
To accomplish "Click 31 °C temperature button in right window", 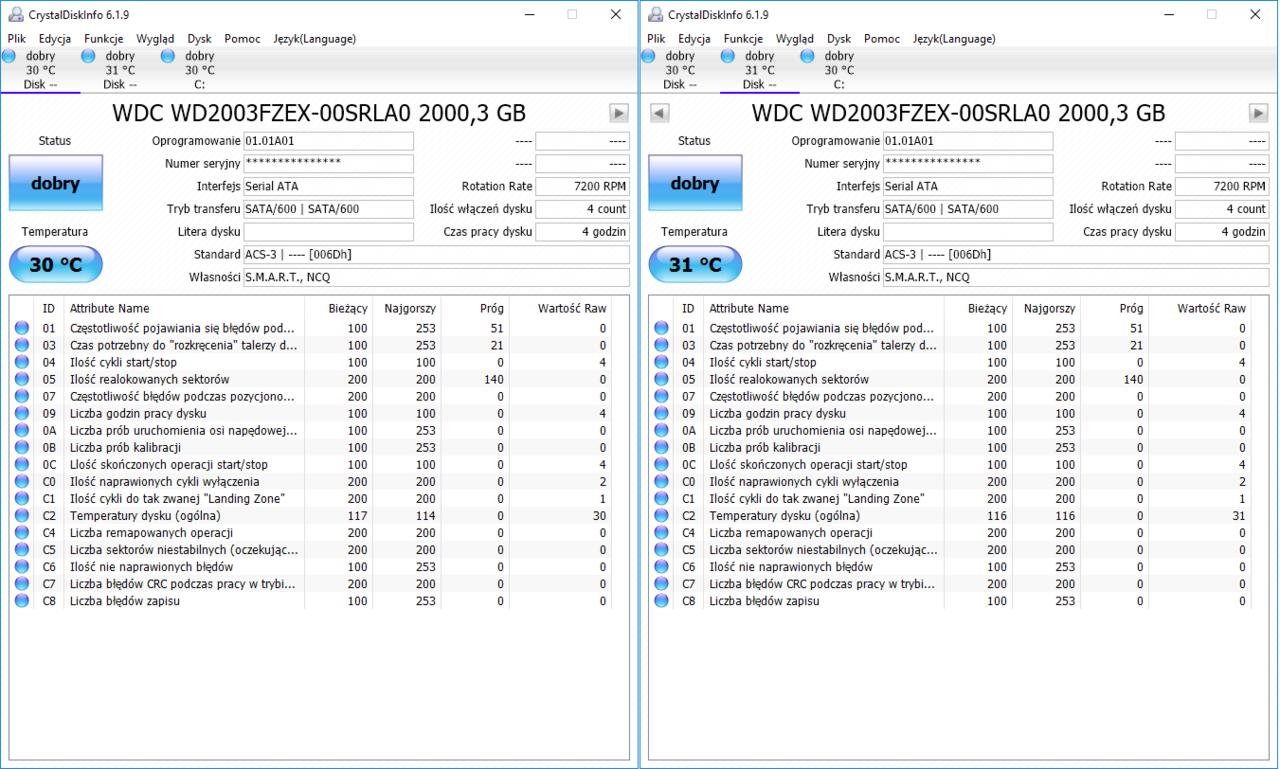I will click(x=695, y=265).
